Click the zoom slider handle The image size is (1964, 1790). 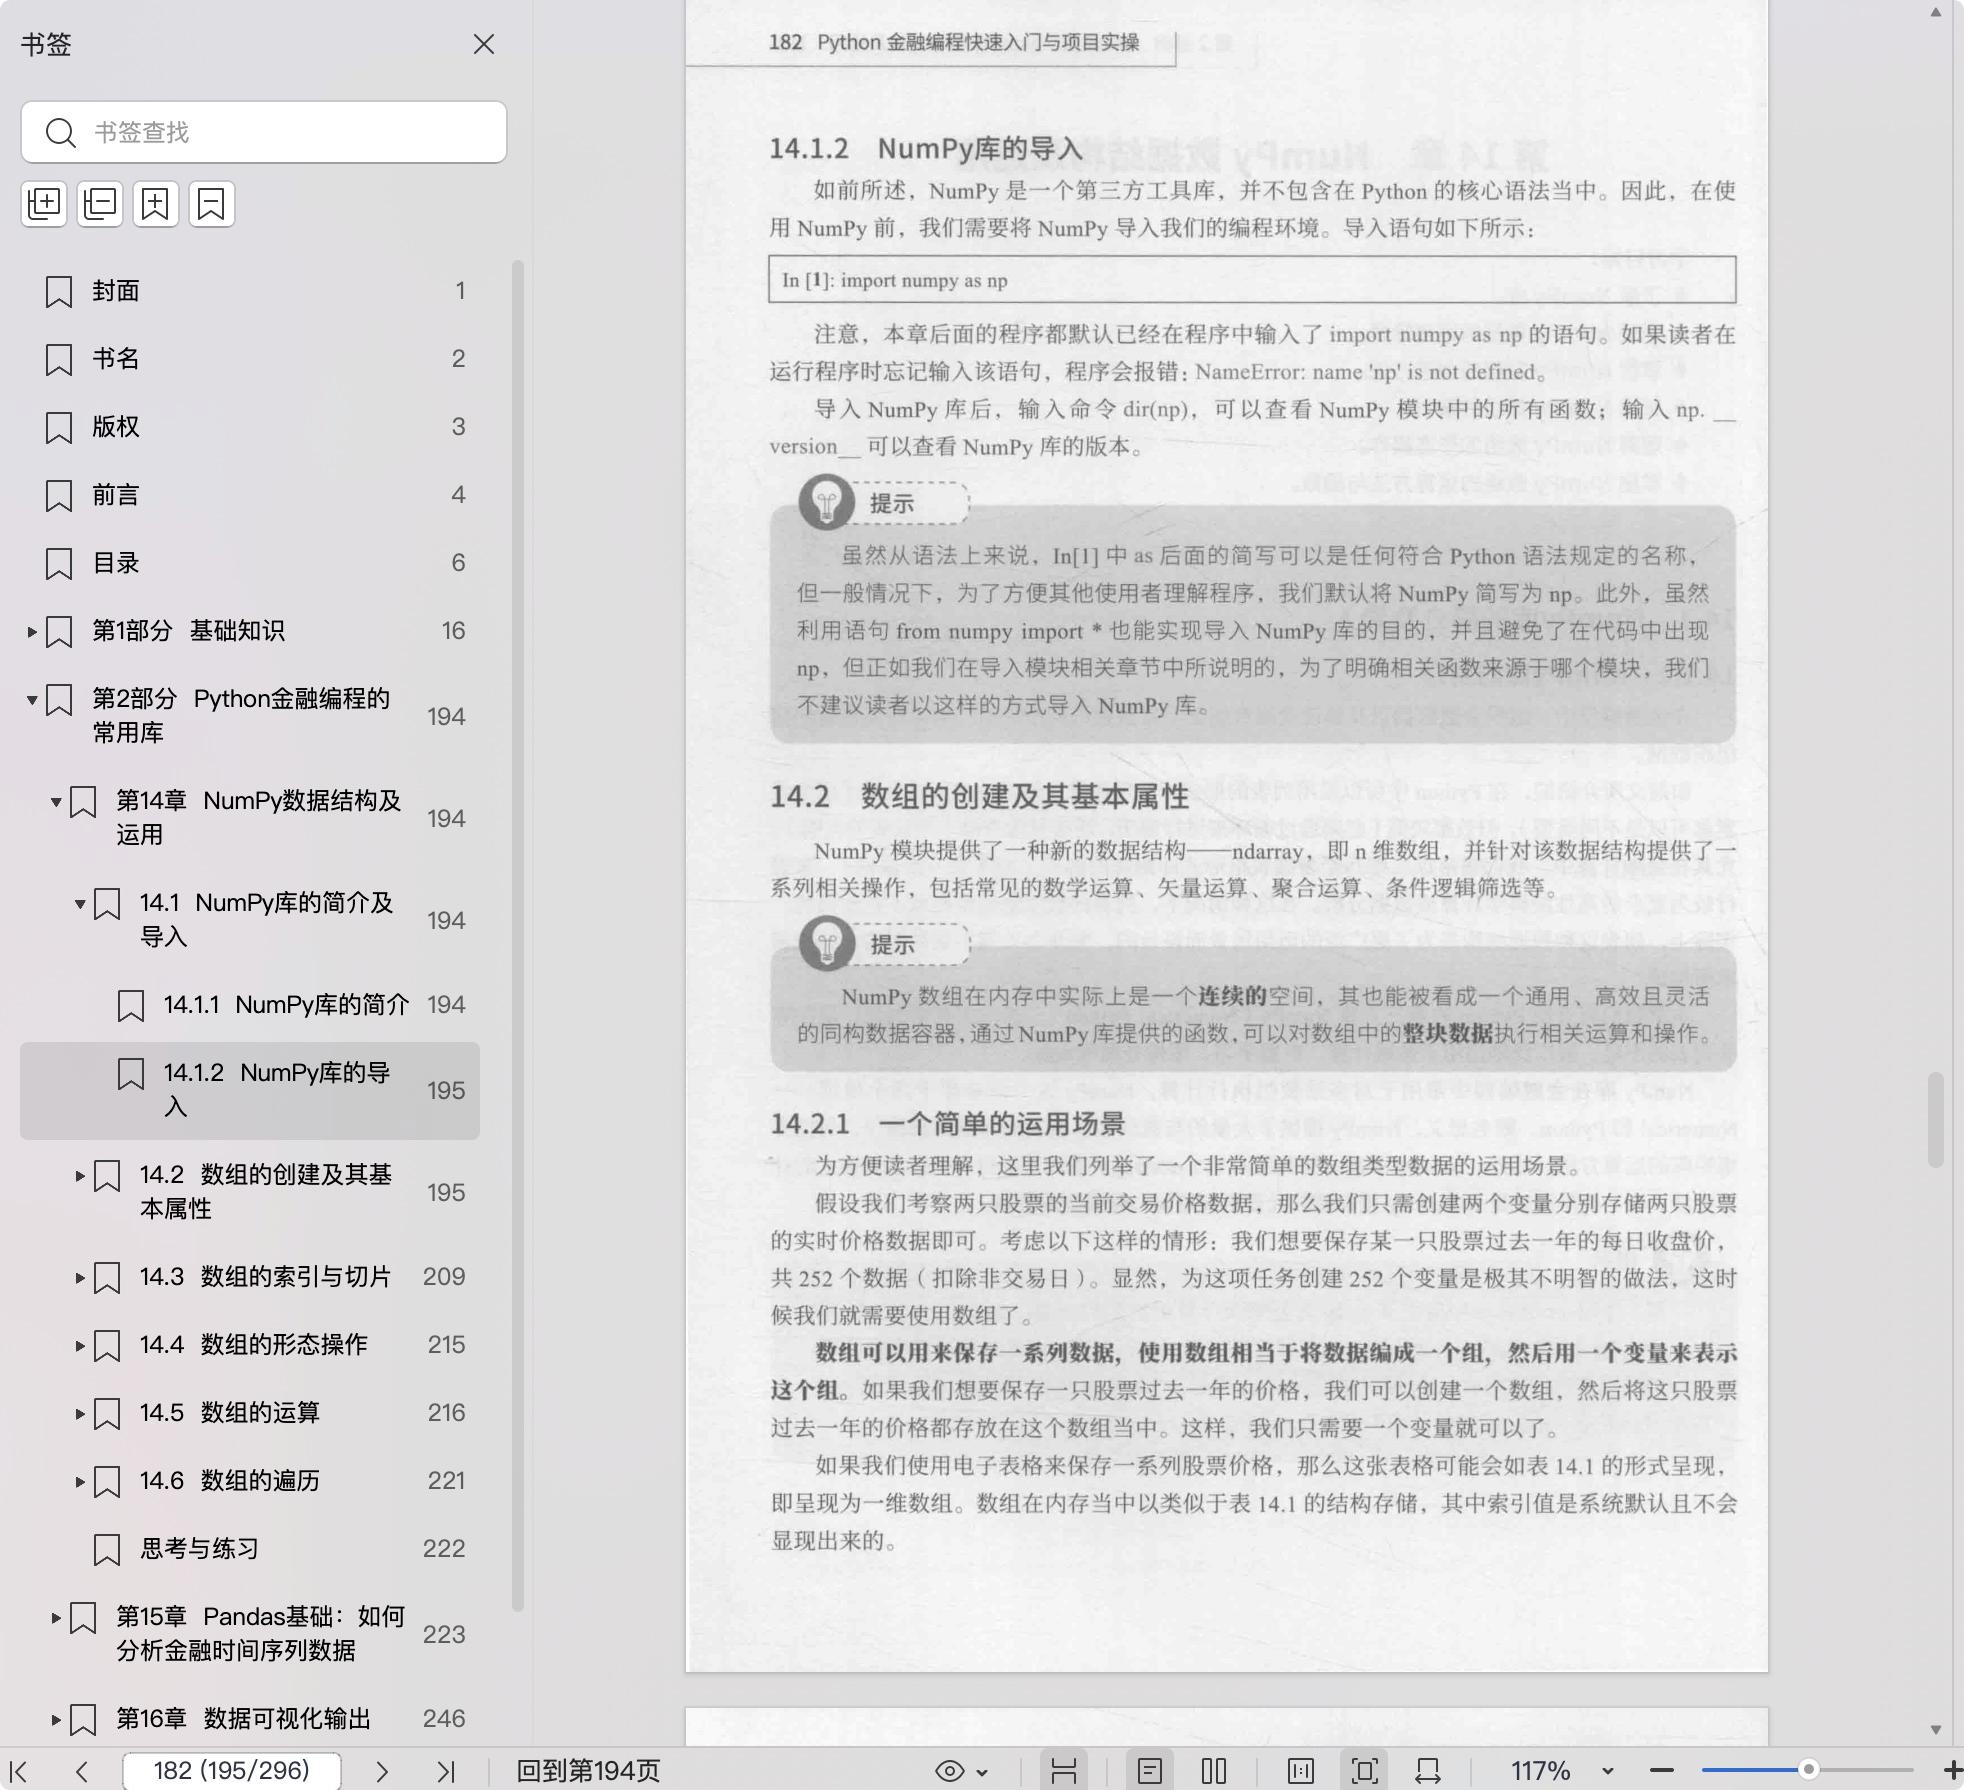click(x=1808, y=1770)
